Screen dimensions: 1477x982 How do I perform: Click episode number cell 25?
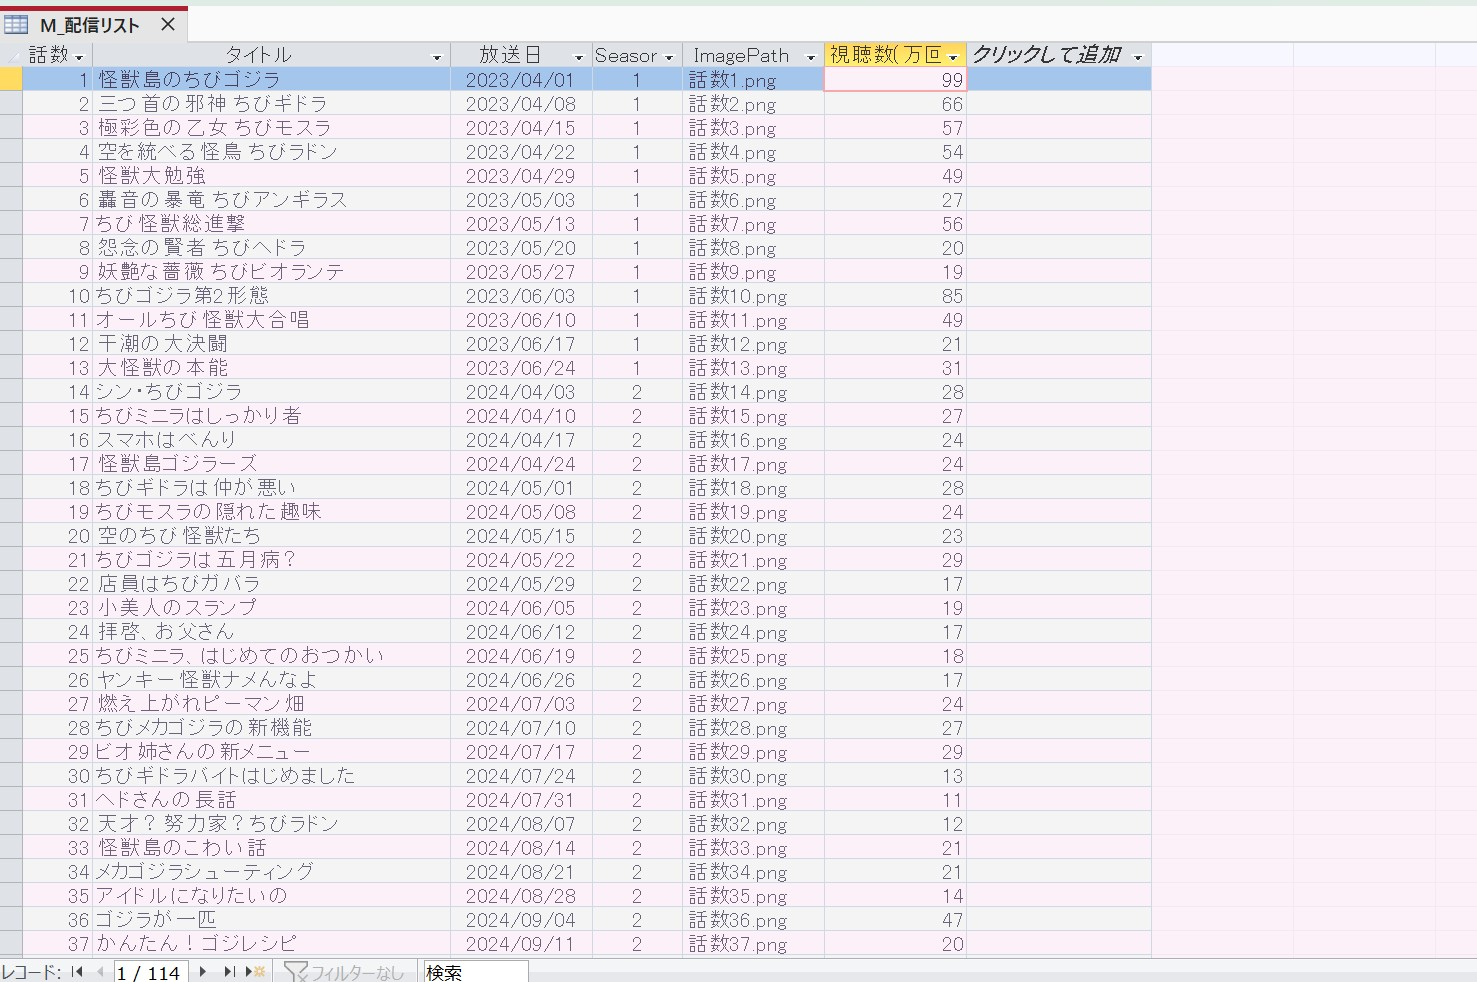point(57,655)
